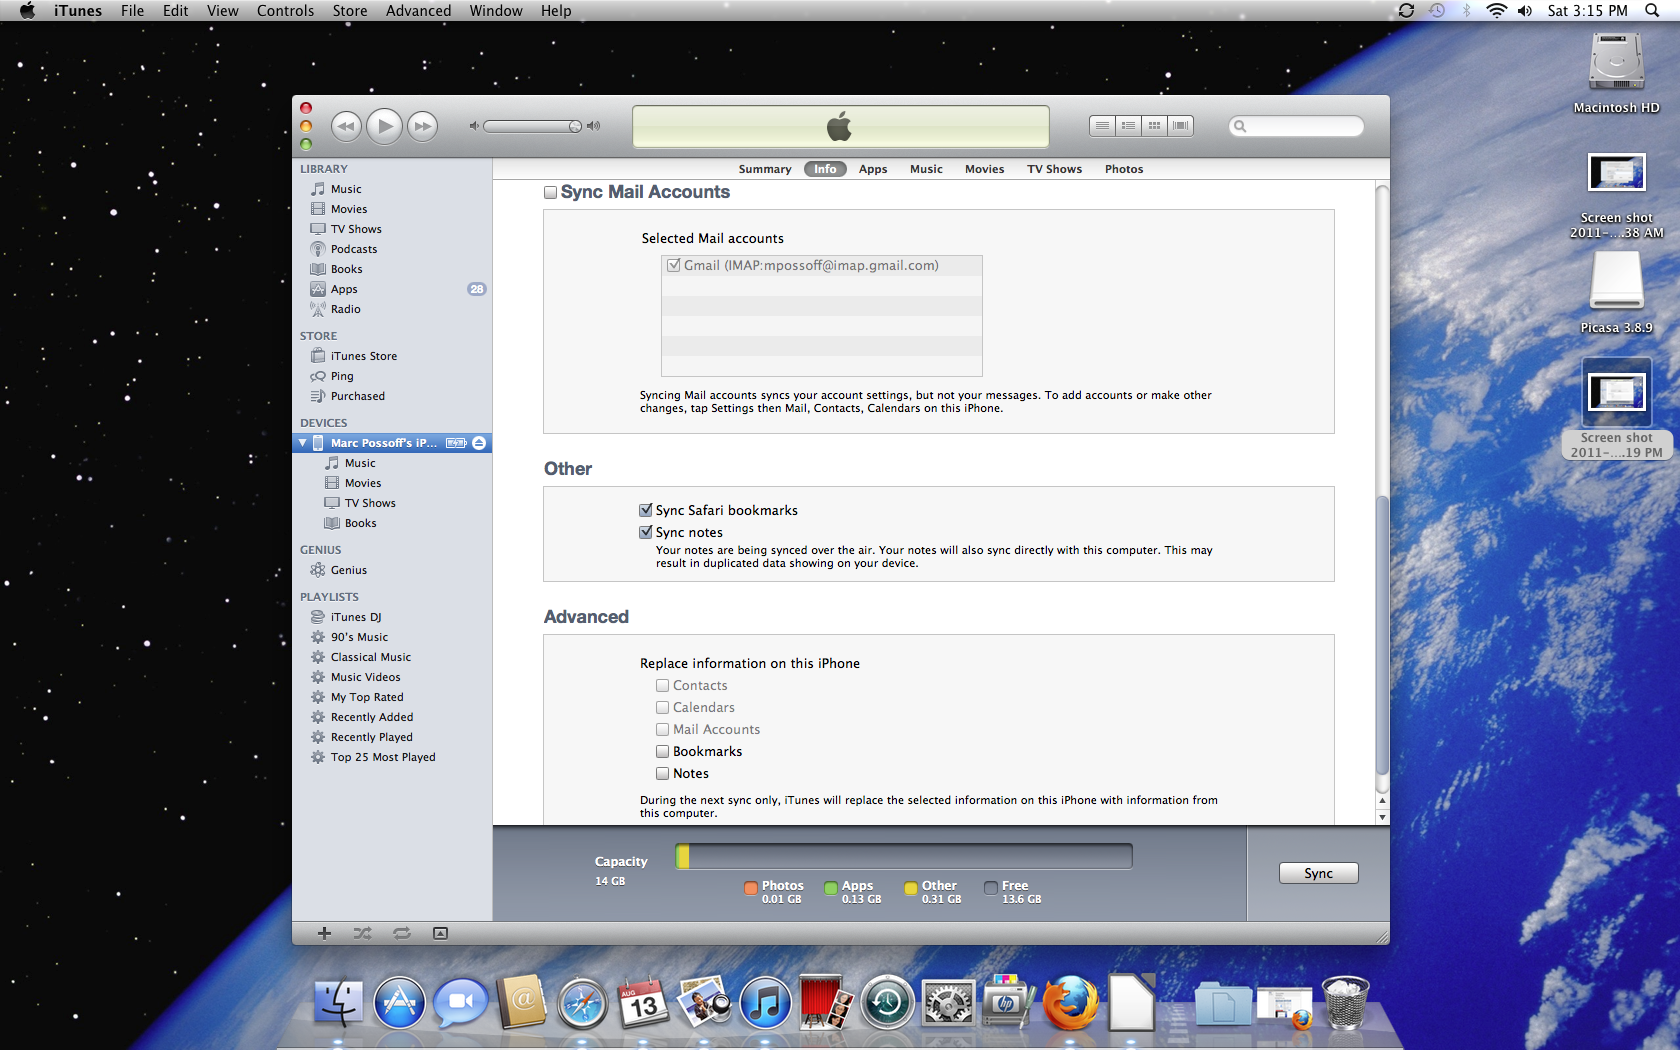Open Finder from the Dock
Screen dimensions: 1680x1050
coord(338,1003)
